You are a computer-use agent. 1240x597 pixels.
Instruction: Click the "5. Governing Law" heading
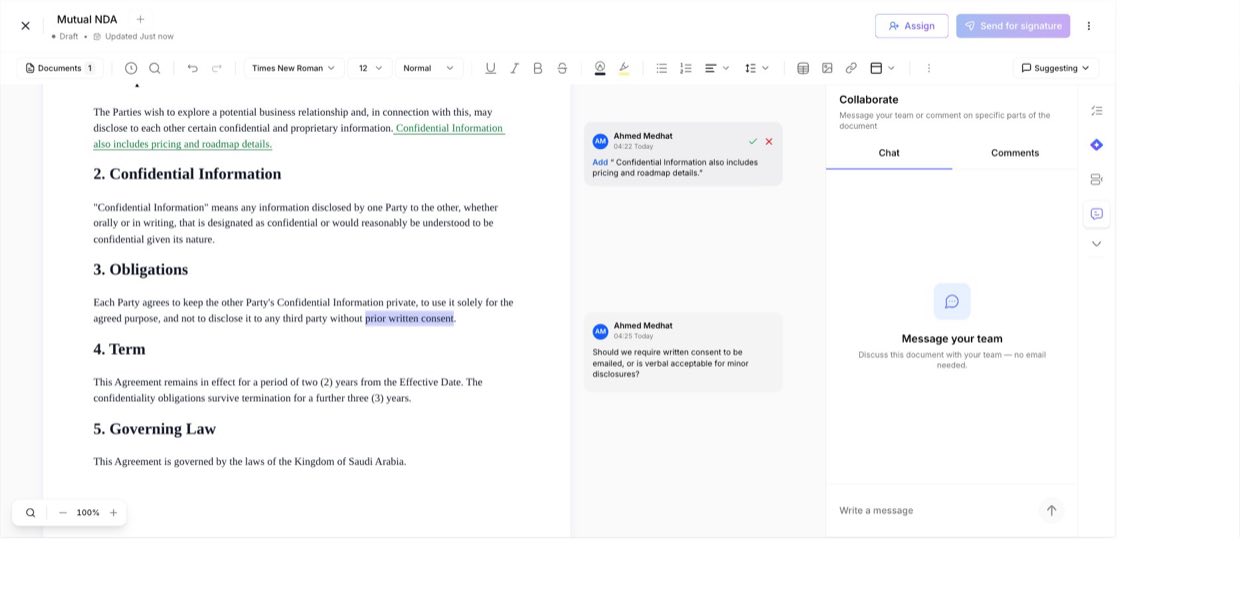[154, 429]
